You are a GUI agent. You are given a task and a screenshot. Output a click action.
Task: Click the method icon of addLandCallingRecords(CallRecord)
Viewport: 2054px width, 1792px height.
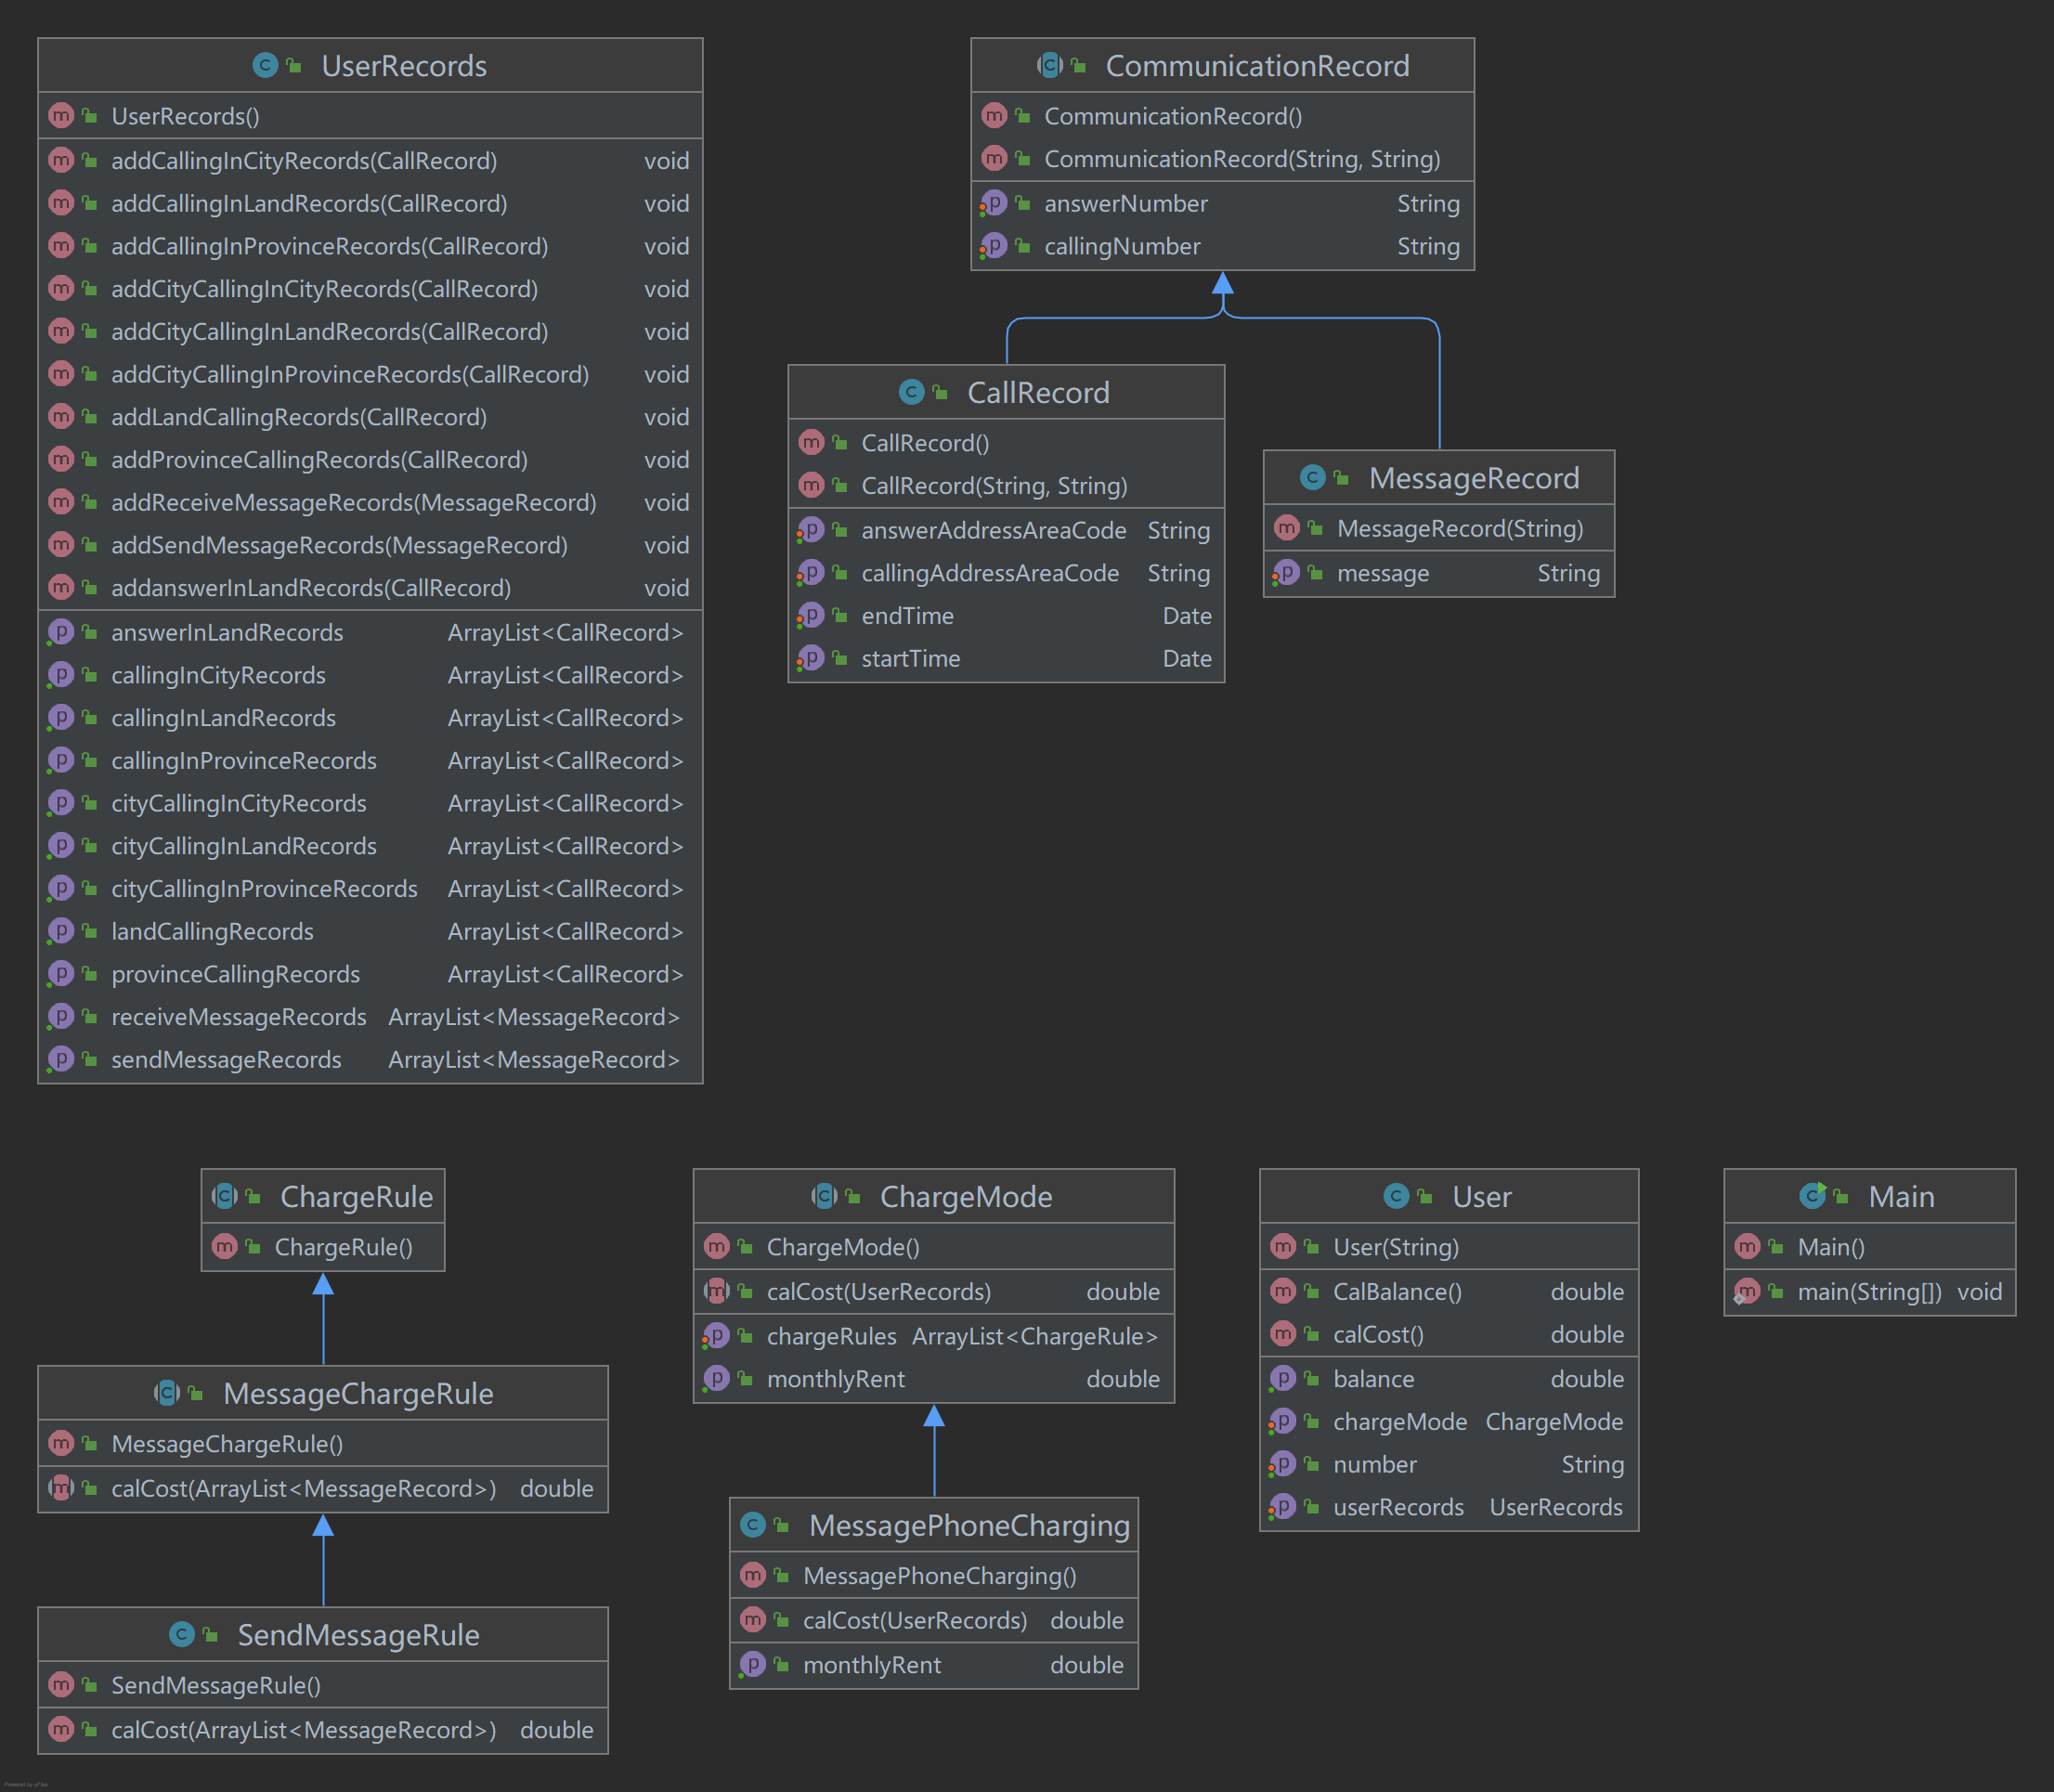tap(61, 416)
